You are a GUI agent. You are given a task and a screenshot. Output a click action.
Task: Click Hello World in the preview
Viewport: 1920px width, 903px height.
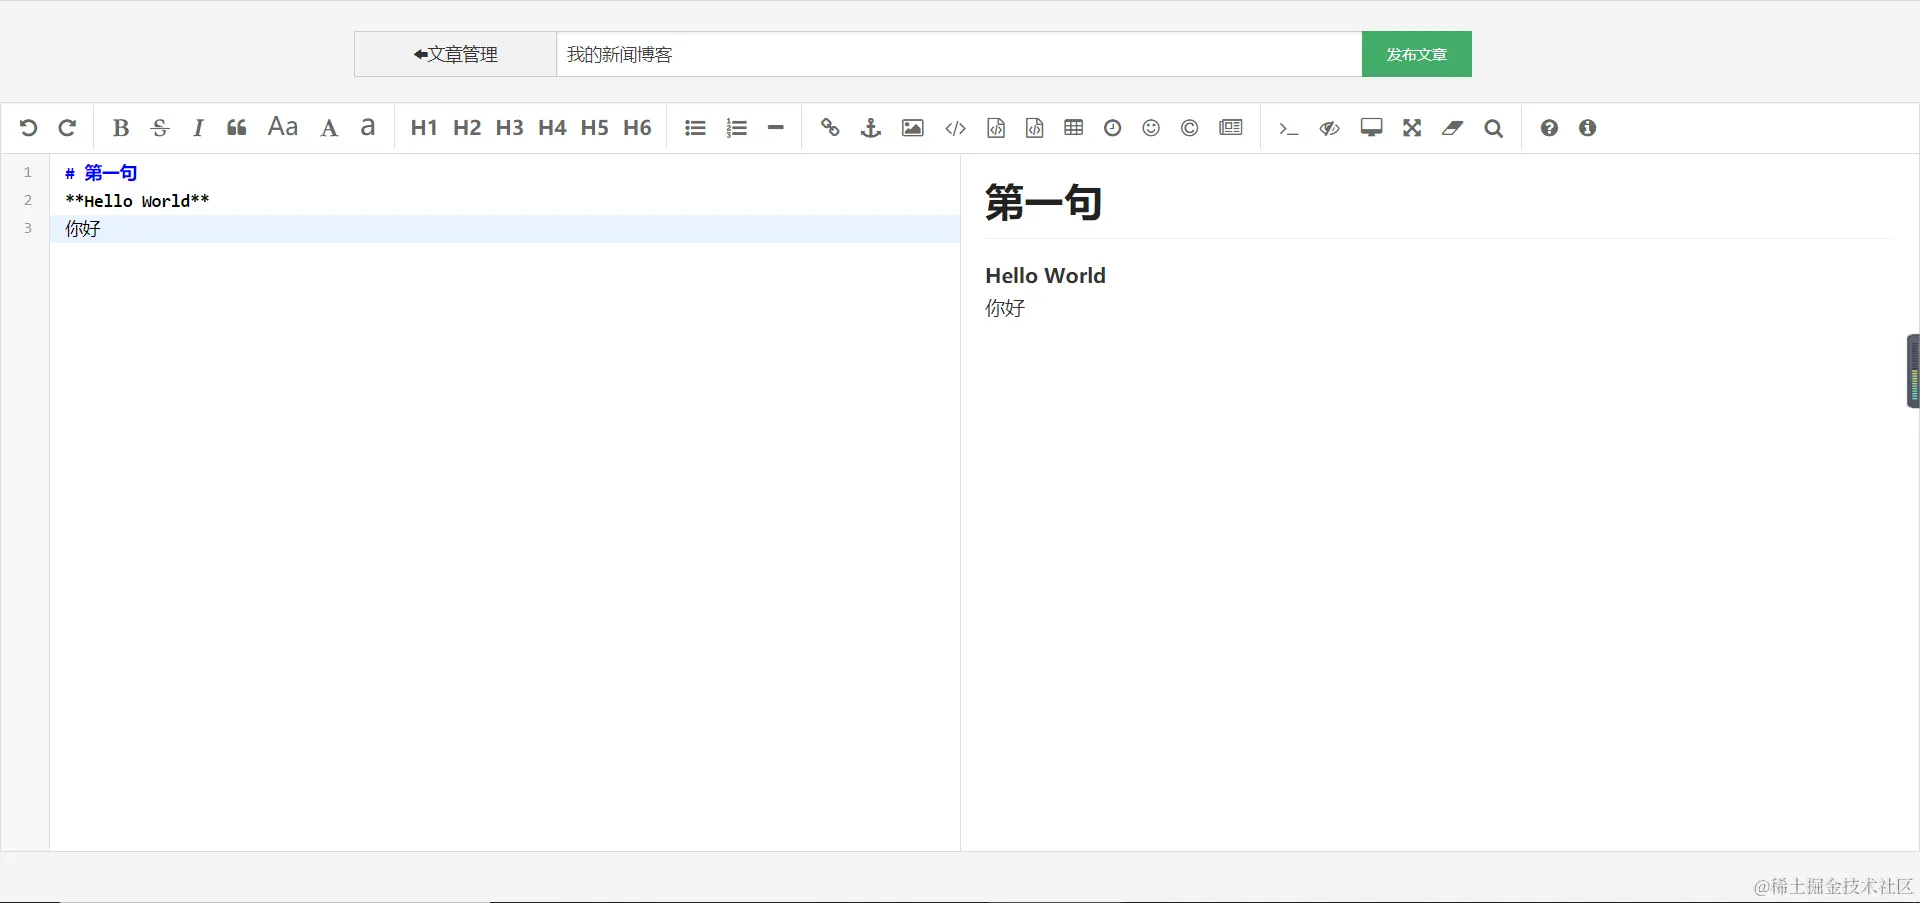click(x=1045, y=276)
